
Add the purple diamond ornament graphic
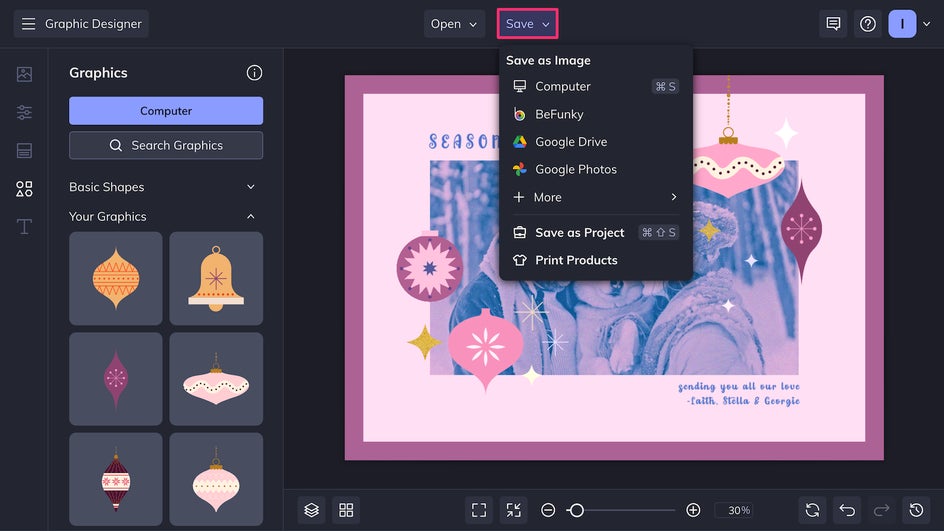pos(116,379)
